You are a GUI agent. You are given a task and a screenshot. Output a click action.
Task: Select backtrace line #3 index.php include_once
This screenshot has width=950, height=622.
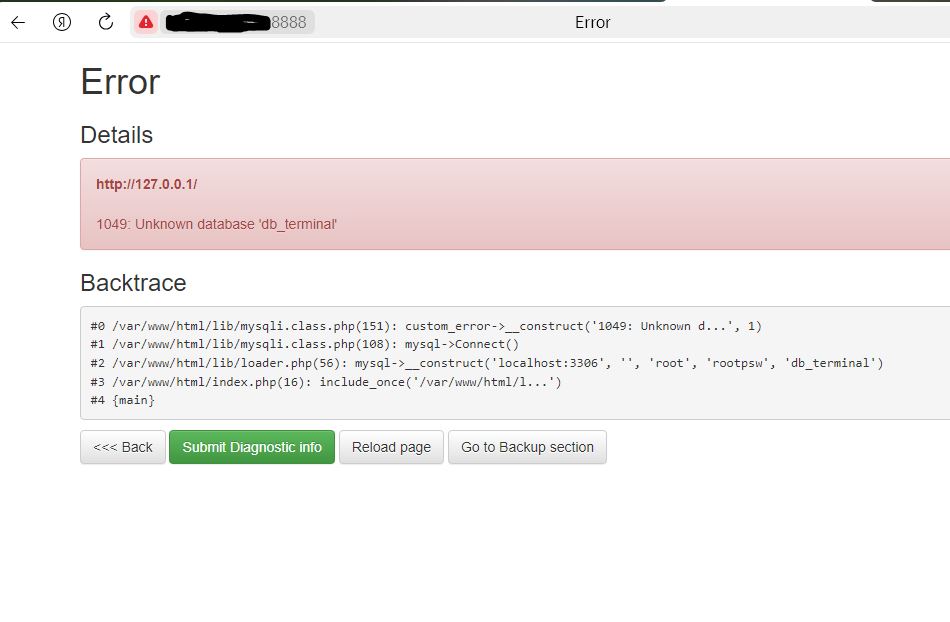[326, 382]
